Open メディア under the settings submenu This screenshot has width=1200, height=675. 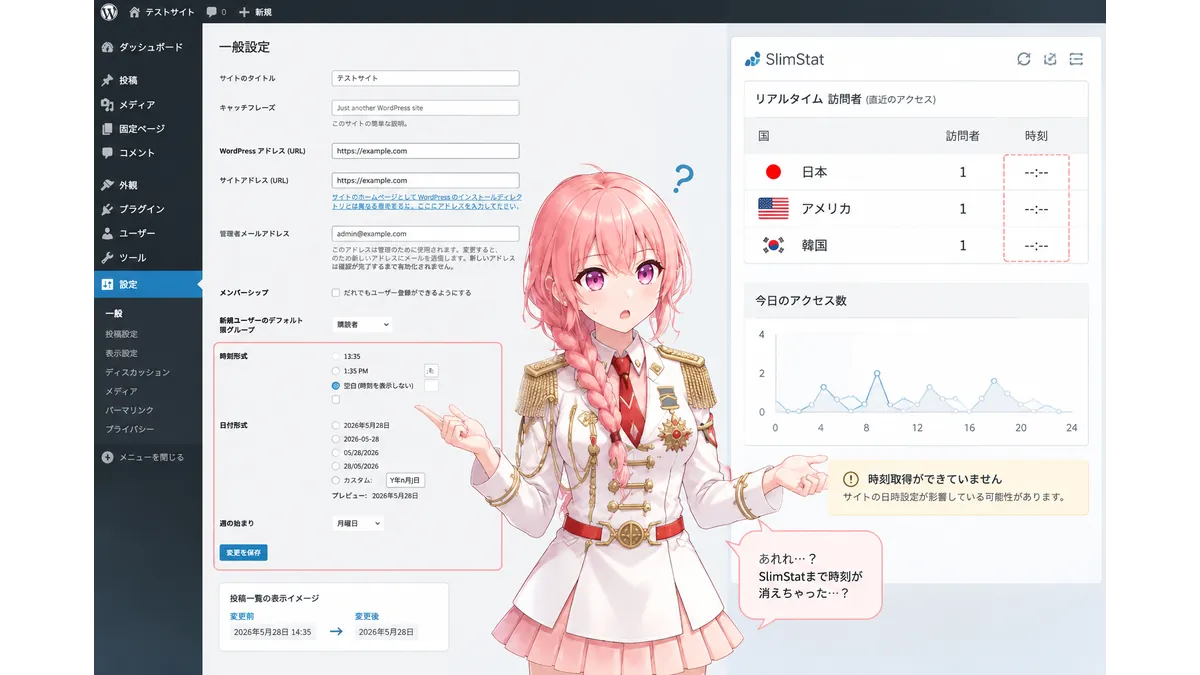coord(122,391)
